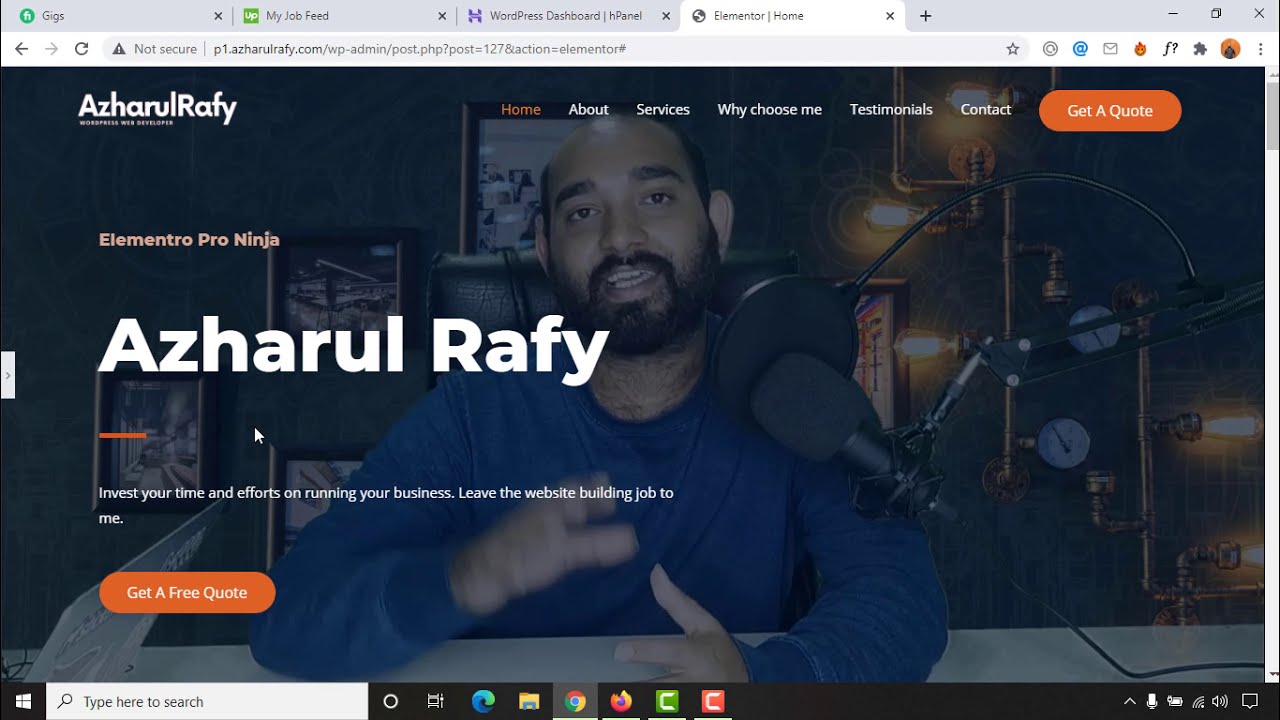
Task: Open Firefox from taskbar
Action: click(x=621, y=701)
